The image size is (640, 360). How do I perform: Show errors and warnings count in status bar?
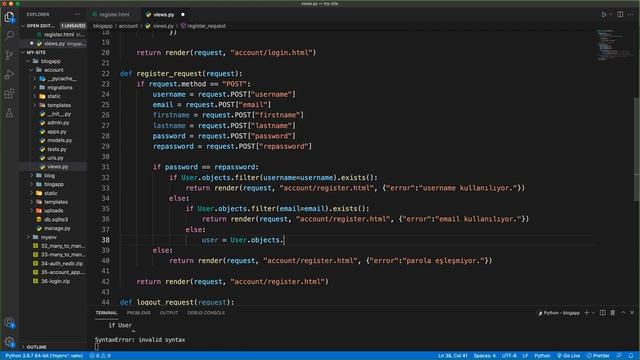pyautogui.click(x=100, y=356)
